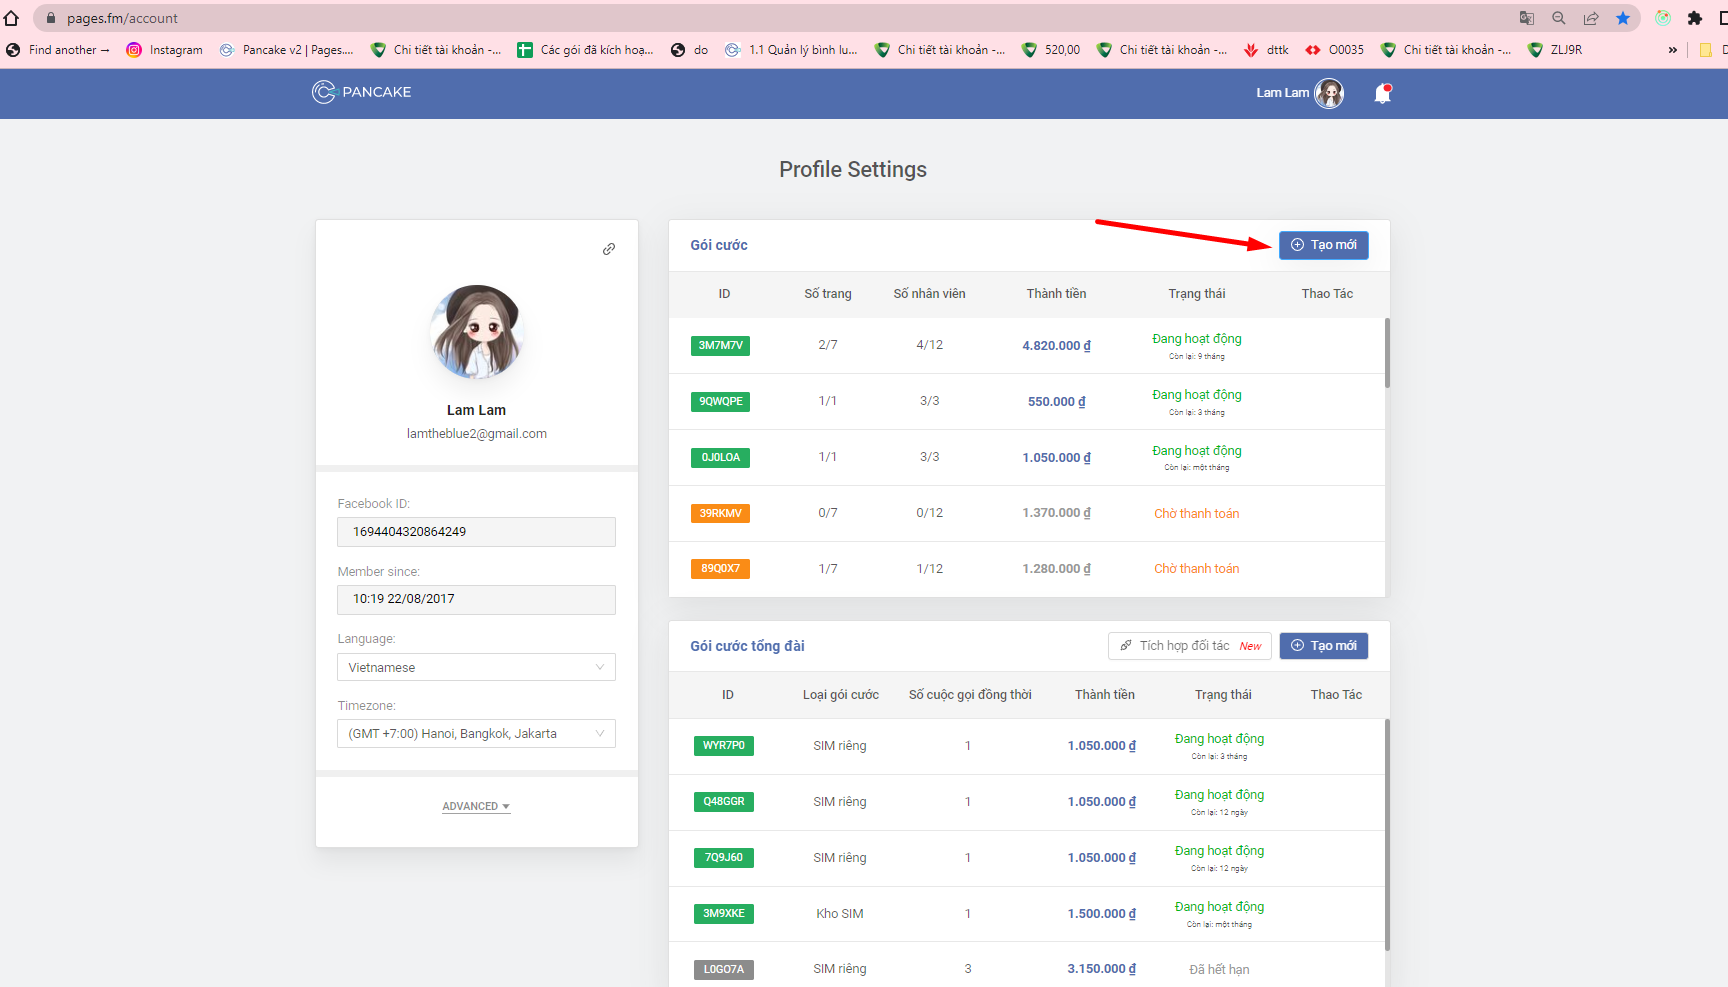Viewport: 1728px width, 987px height.
Task: Expand the ADVANCED section
Action: click(x=476, y=806)
